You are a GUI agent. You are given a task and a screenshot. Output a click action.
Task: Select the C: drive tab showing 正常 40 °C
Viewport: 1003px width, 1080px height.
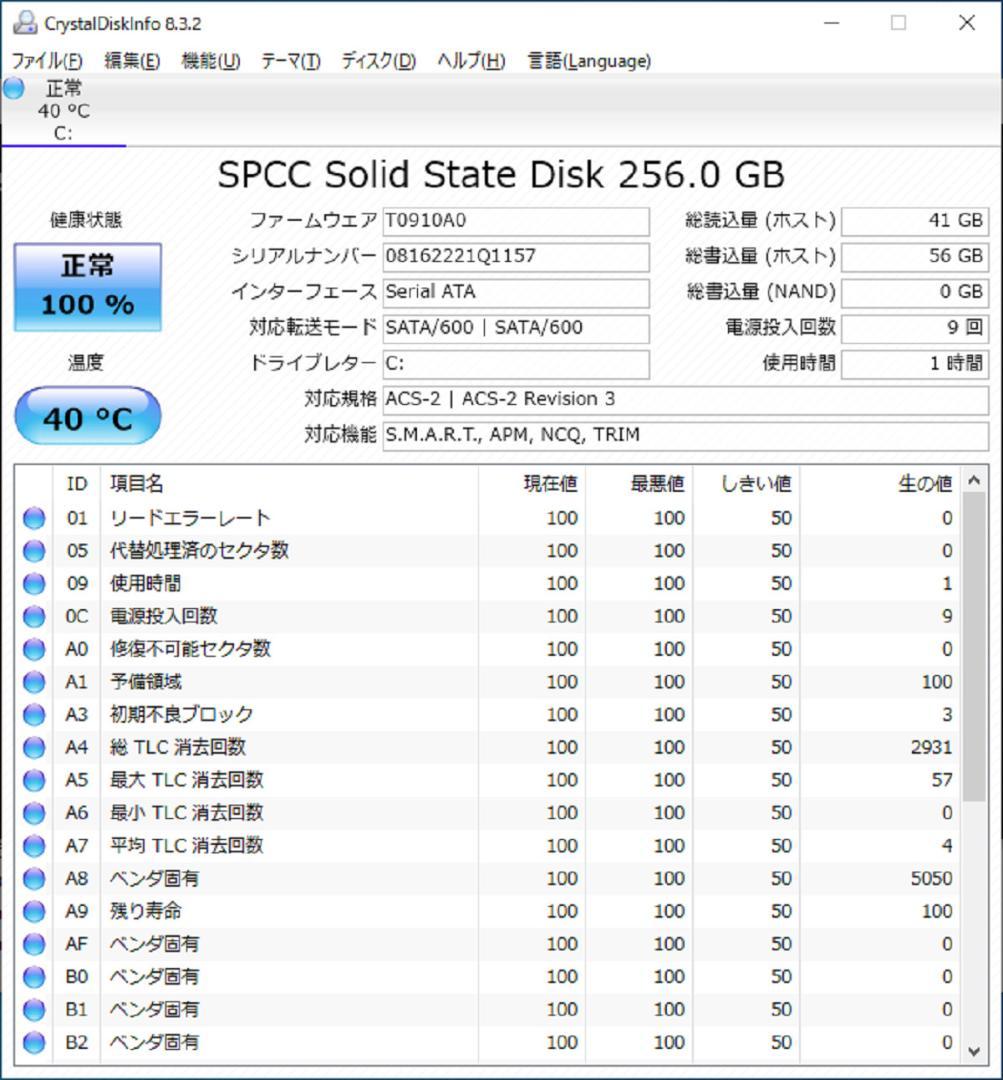(x=63, y=110)
